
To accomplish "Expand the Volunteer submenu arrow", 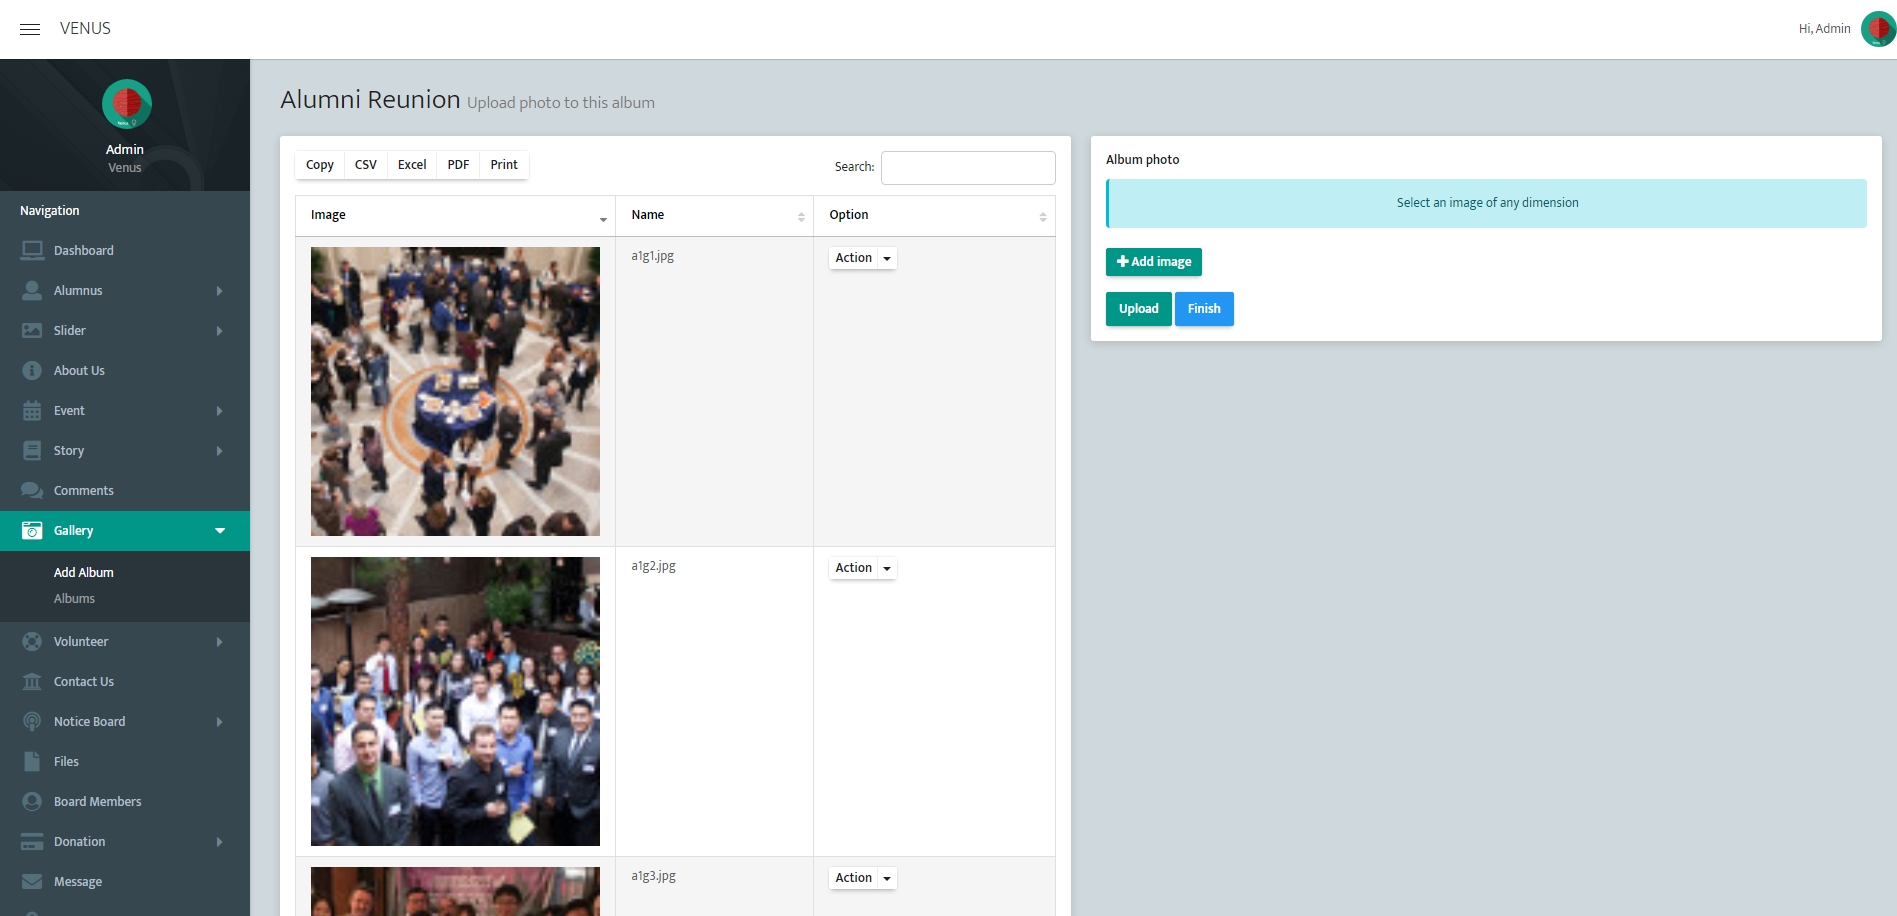I will (x=219, y=642).
